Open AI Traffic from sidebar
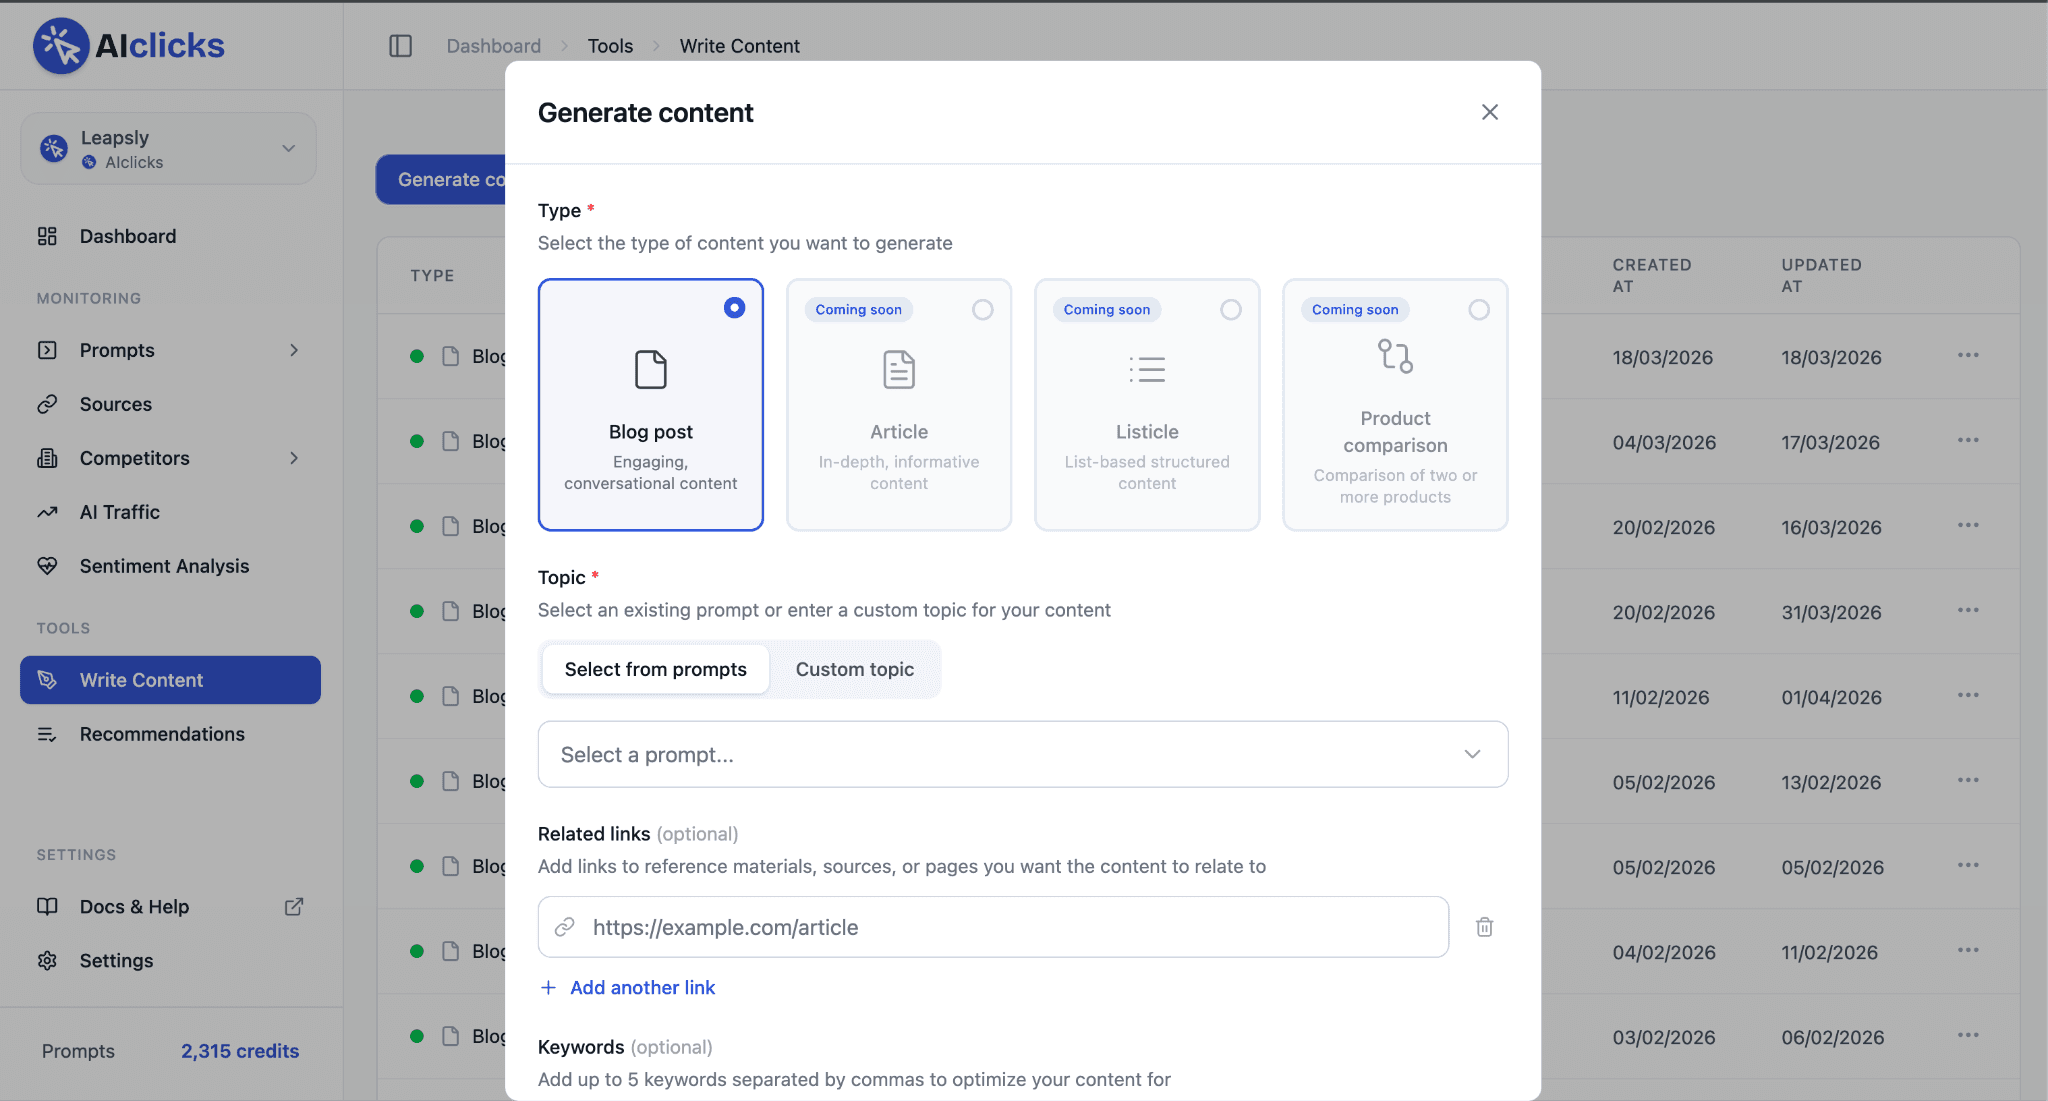Image resolution: width=2048 pixels, height=1101 pixels. (x=119, y=512)
